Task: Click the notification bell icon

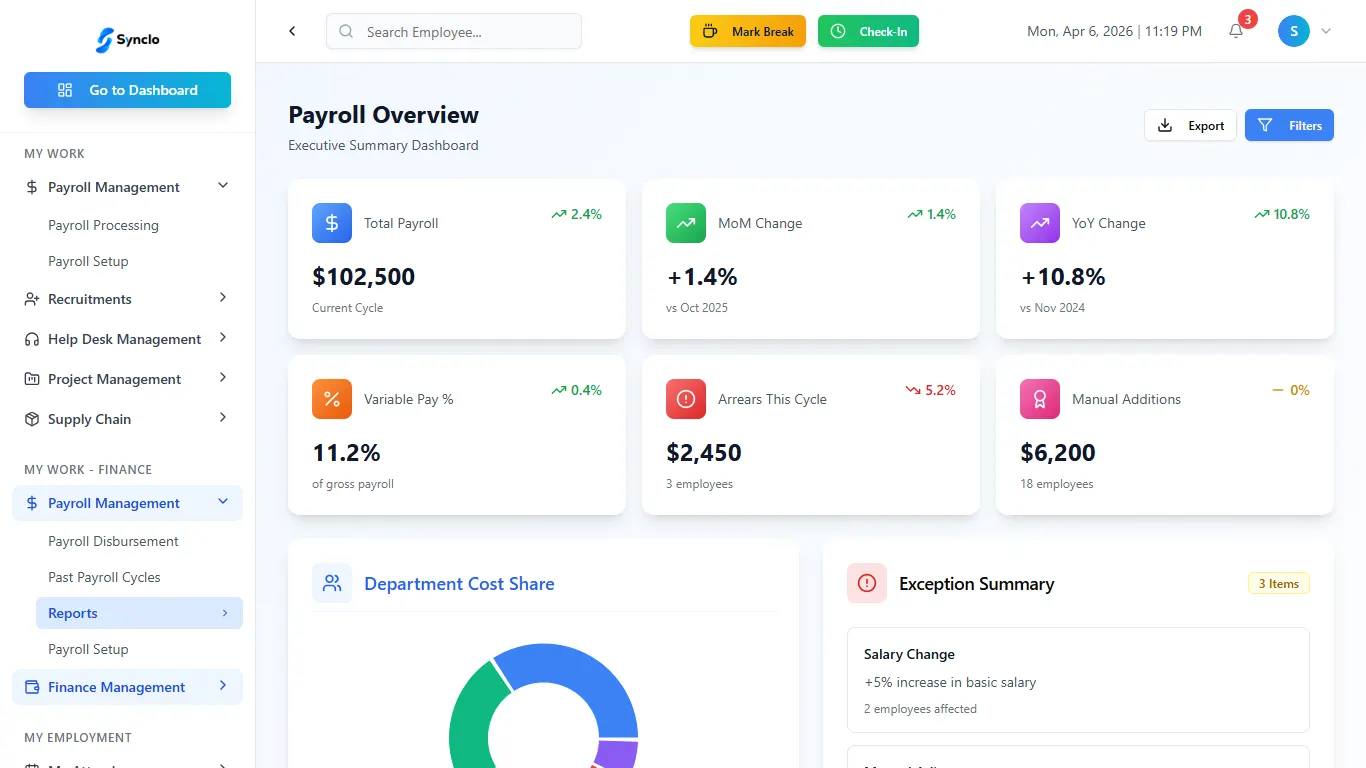Action: [1236, 31]
